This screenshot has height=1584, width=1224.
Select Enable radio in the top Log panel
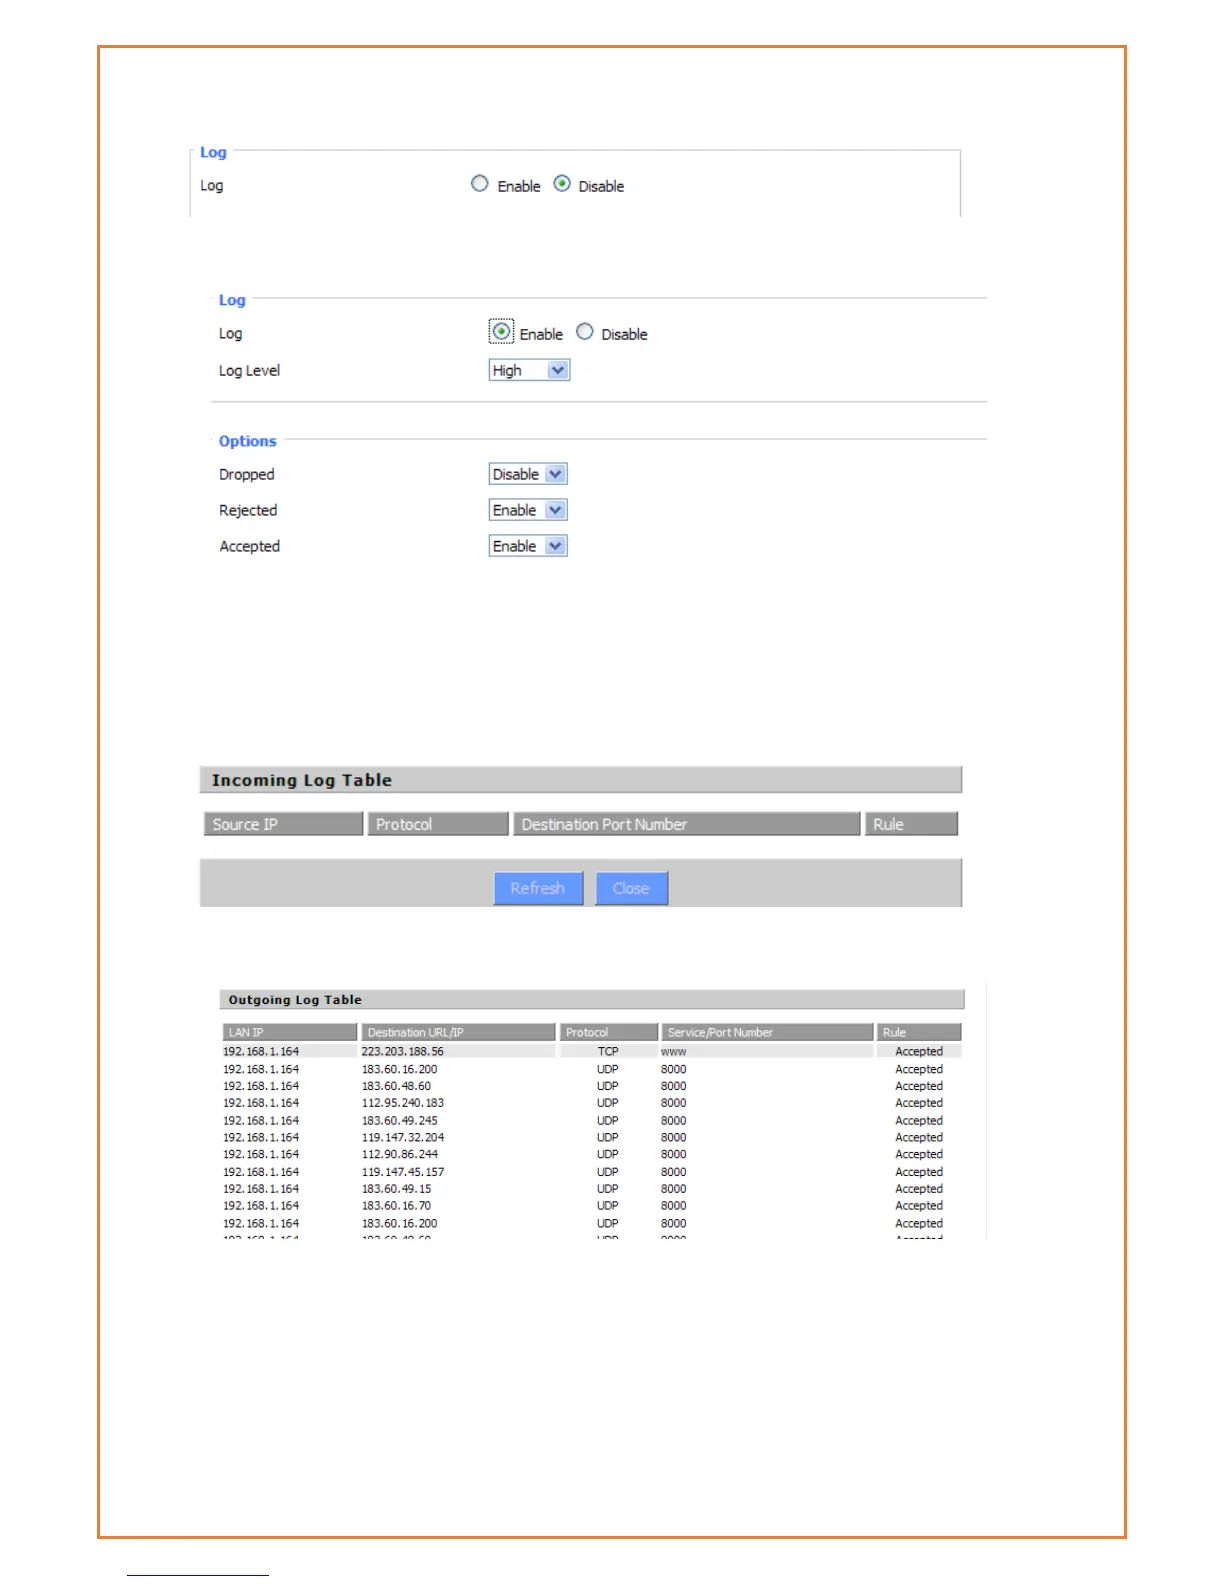coord(480,184)
